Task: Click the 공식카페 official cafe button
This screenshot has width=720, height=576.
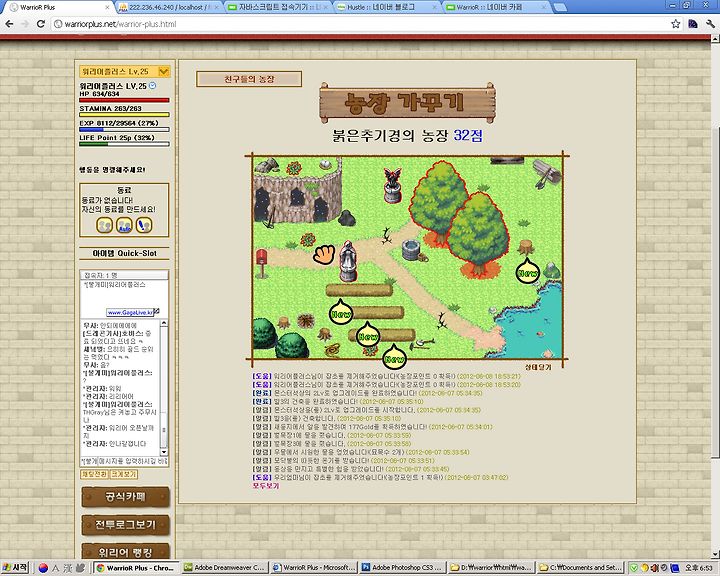Action: click(x=125, y=497)
